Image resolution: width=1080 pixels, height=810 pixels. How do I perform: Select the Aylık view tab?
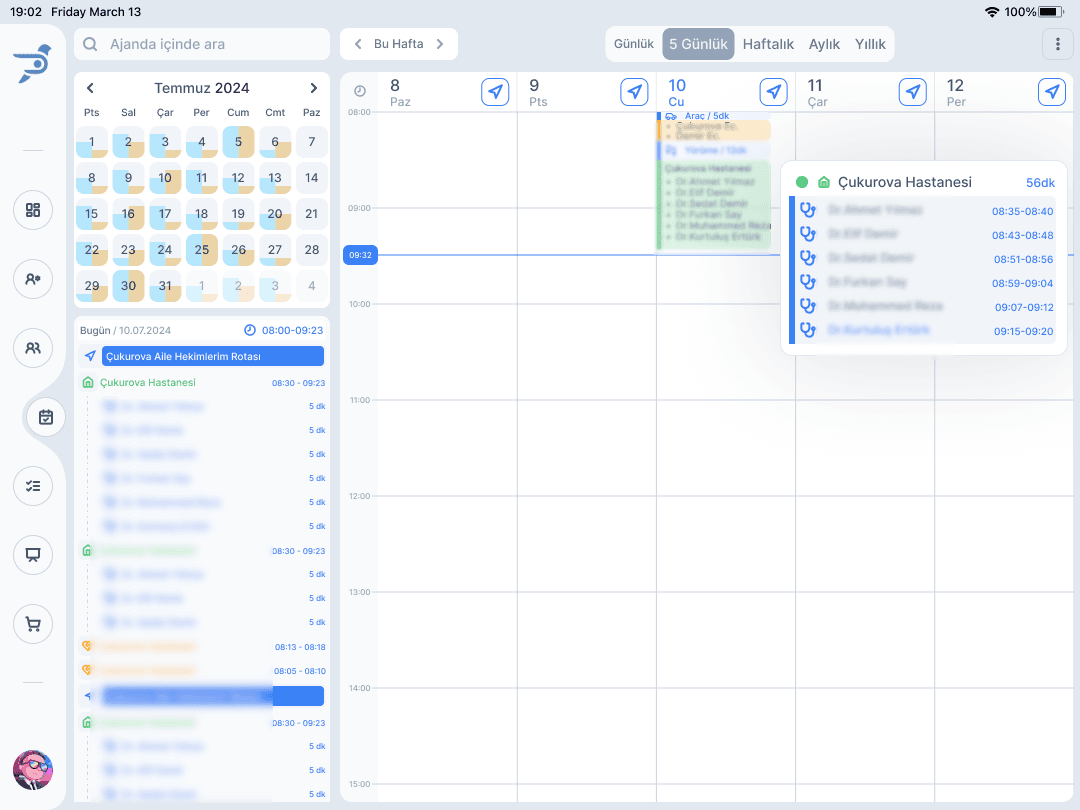[824, 44]
